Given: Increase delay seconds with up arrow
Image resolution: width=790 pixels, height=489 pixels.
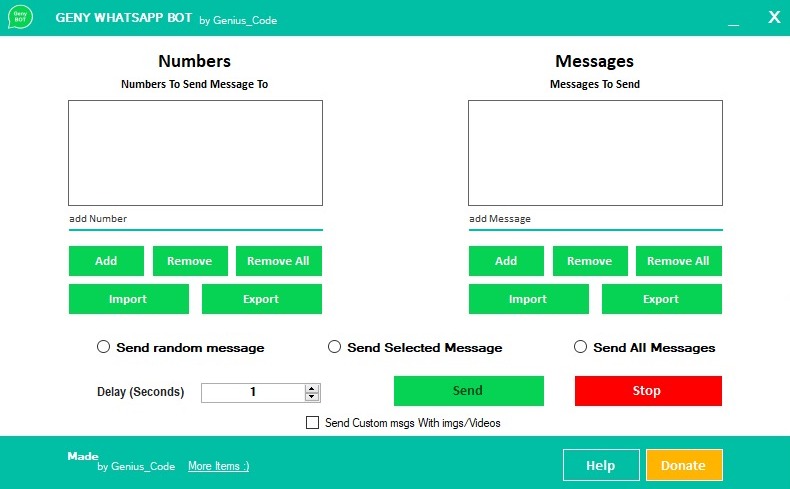Looking at the screenshot, I should pyautogui.click(x=312, y=389).
